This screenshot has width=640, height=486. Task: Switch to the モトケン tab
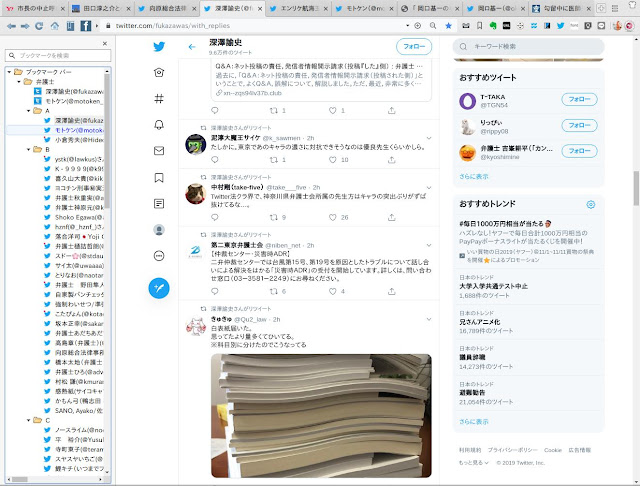click(x=365, y=9)
